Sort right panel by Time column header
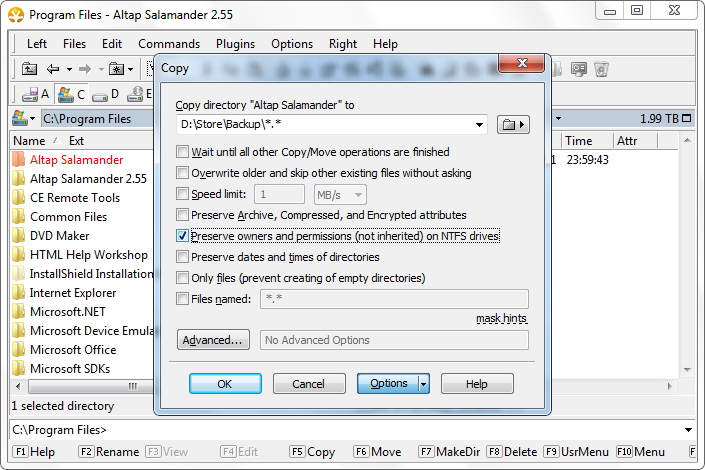 click(x=587, y=141)
